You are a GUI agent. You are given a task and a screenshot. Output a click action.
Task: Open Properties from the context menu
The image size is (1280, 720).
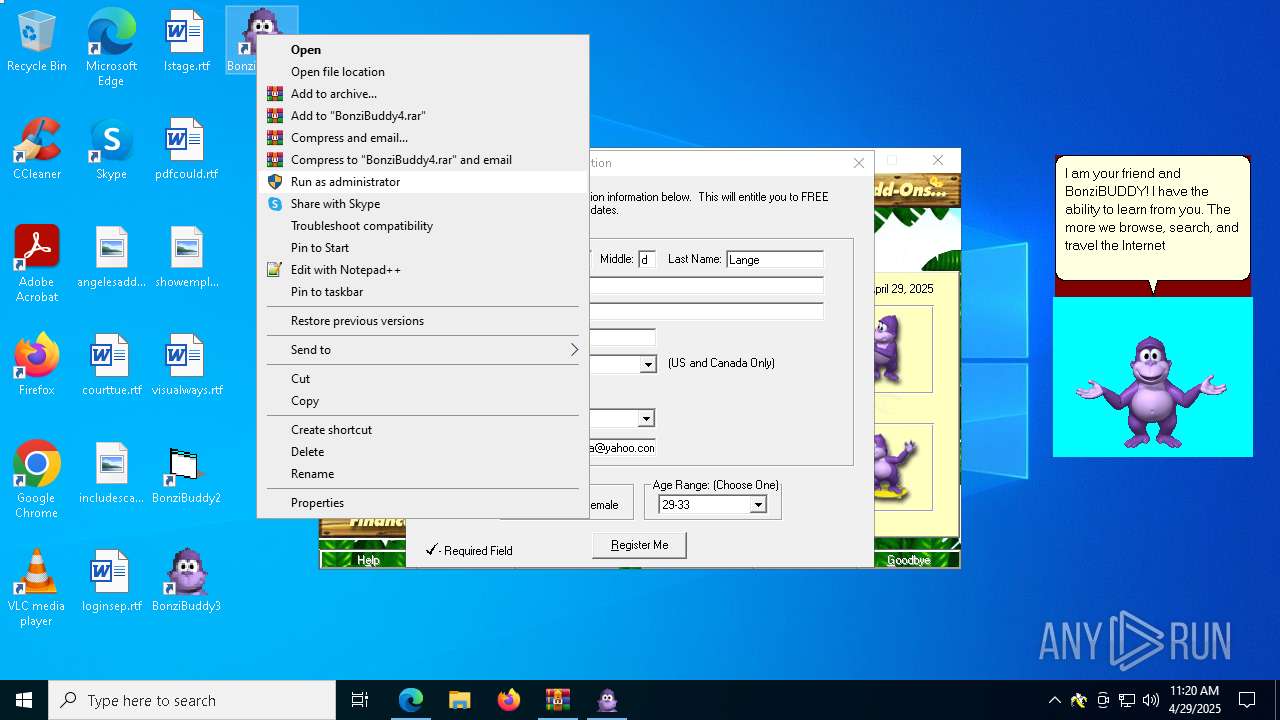point(422,503)
